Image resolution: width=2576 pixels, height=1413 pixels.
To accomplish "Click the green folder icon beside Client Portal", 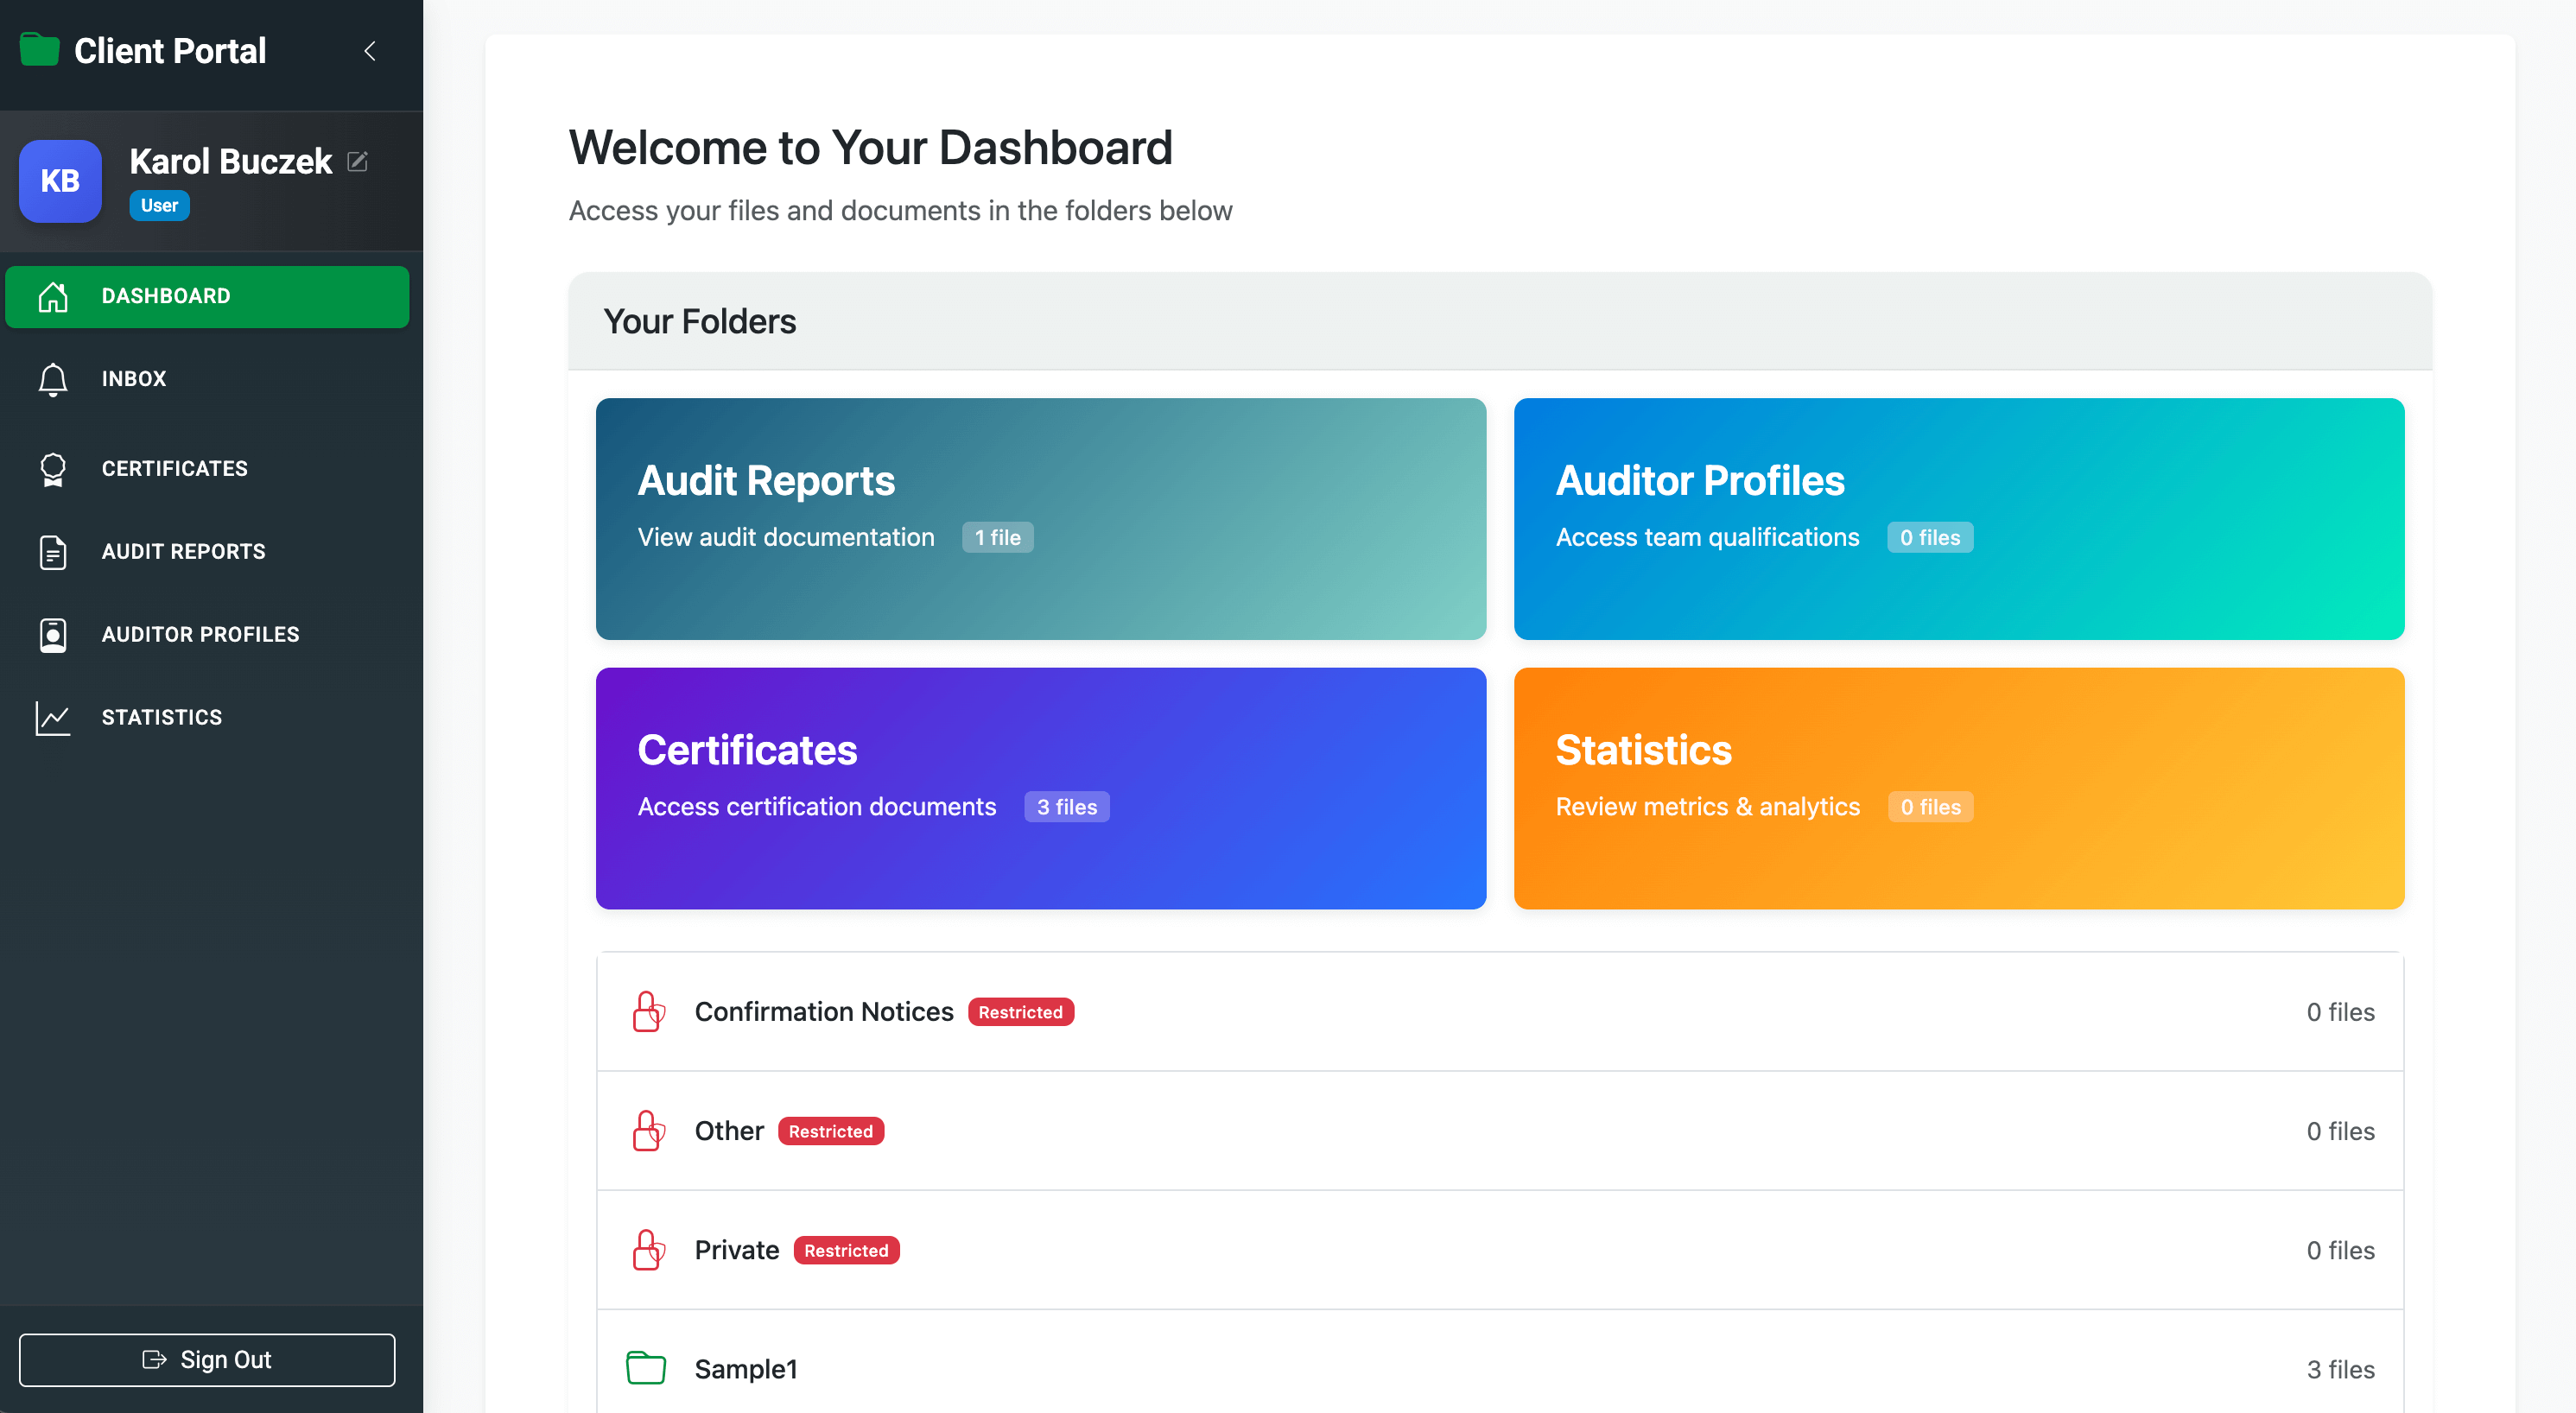I will pyautogui.click(x=38, y=49).
